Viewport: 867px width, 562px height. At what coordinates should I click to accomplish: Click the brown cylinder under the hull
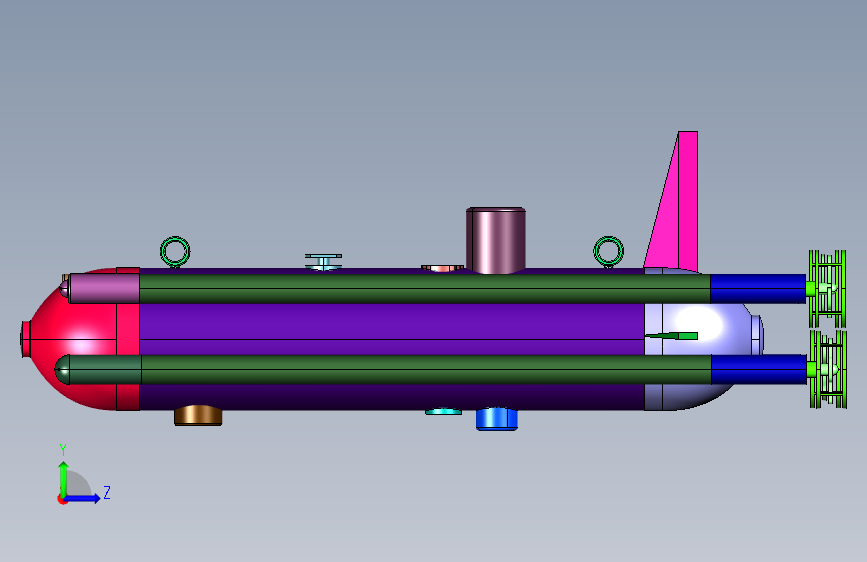[198, 415]
